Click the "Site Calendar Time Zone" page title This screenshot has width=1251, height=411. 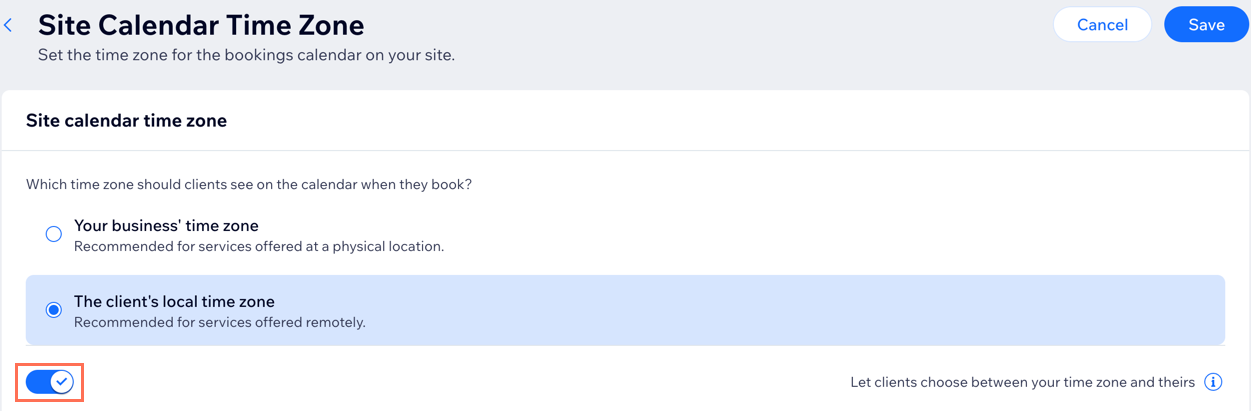[201, 24]
